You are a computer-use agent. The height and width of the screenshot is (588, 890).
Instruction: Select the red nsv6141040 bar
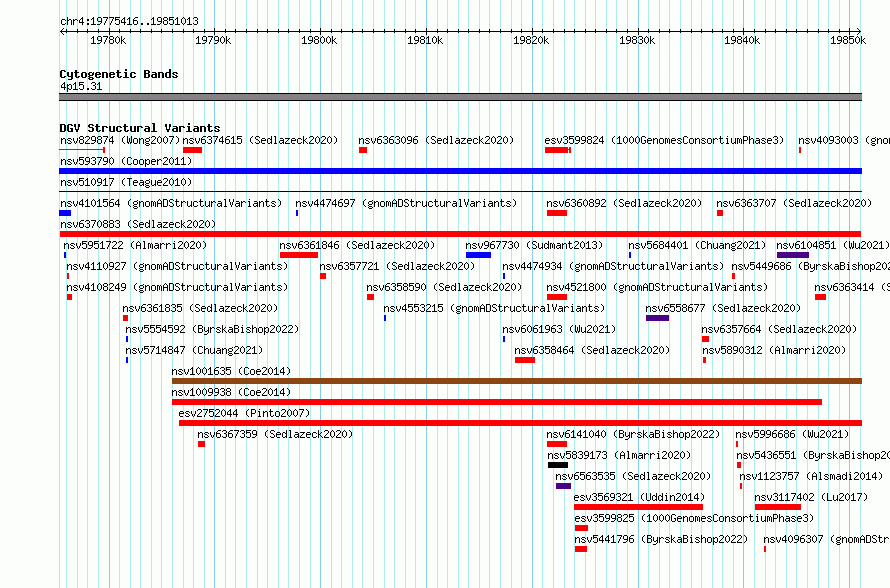(x=557, y=444)
